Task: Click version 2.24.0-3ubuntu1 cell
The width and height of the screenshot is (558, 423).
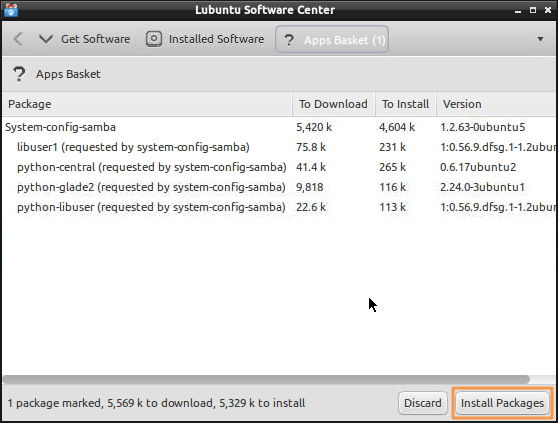Action: [x=483, y=187]
